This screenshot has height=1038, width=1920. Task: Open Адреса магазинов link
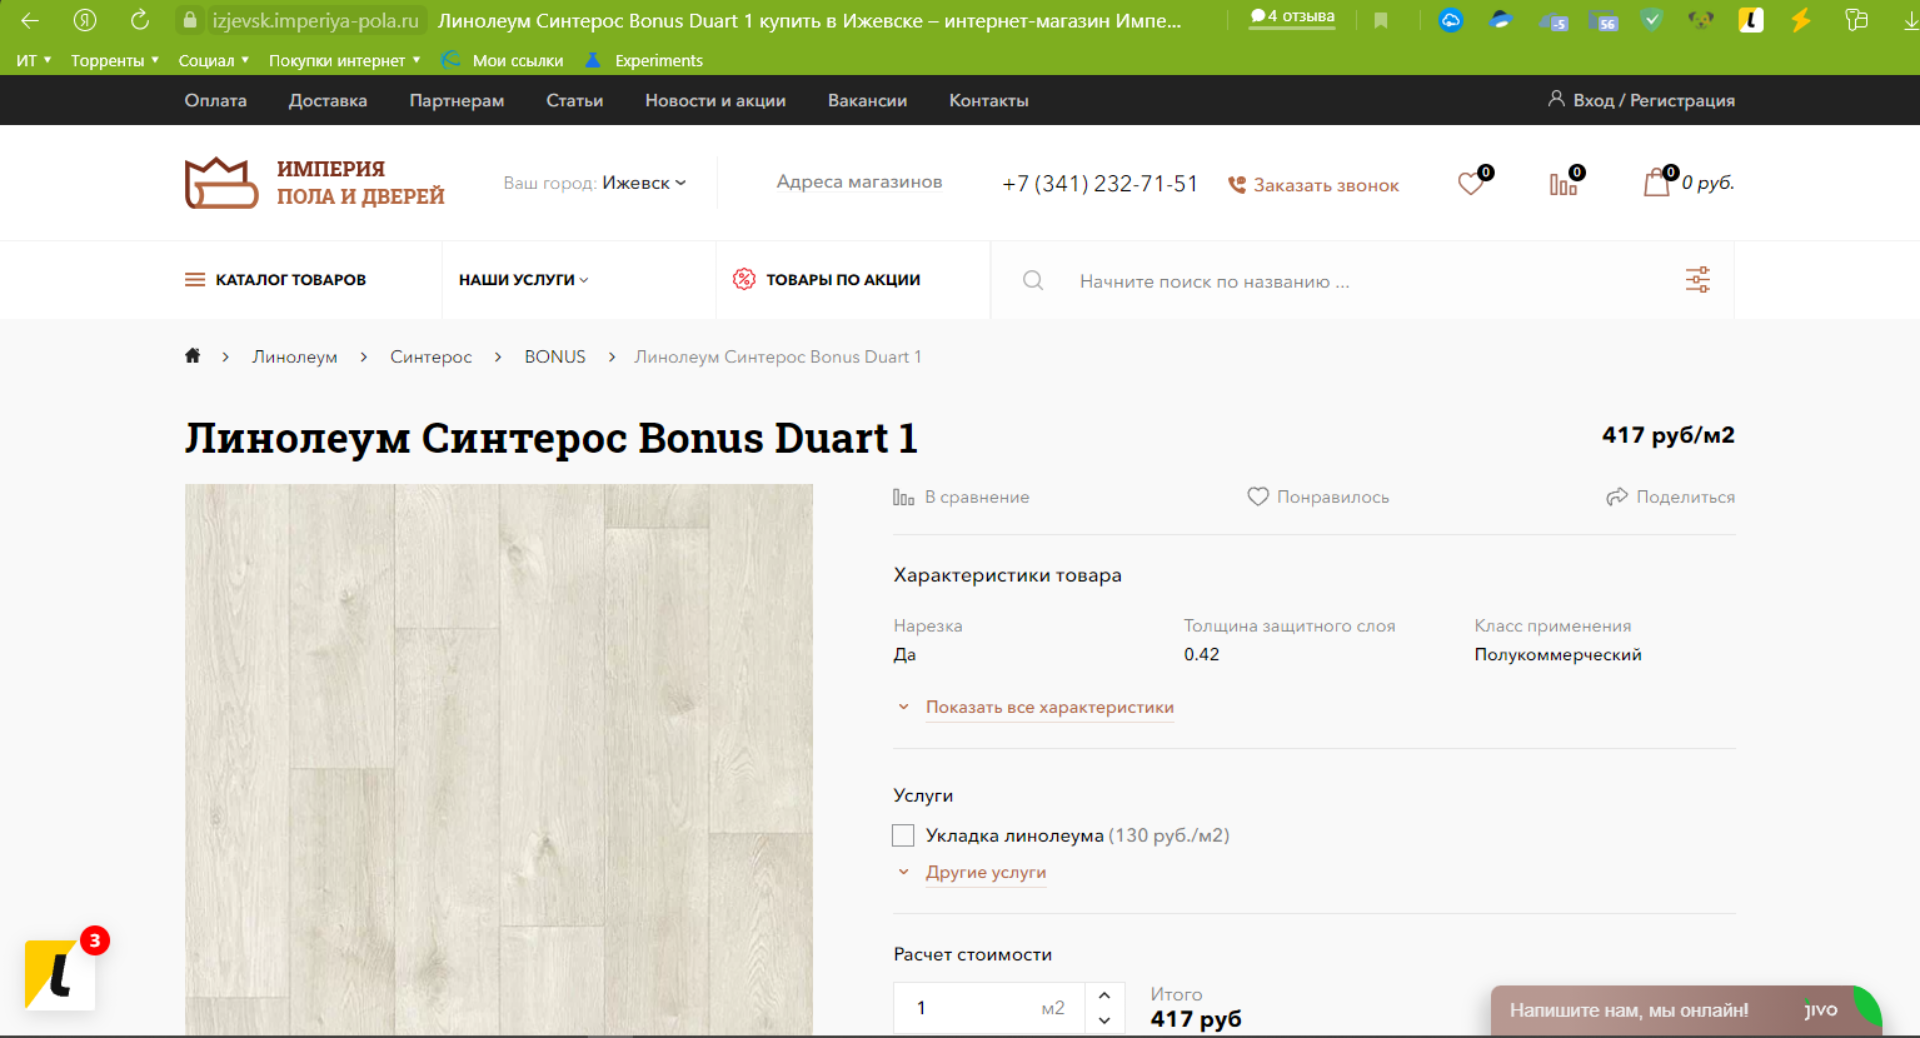point(859,182)
